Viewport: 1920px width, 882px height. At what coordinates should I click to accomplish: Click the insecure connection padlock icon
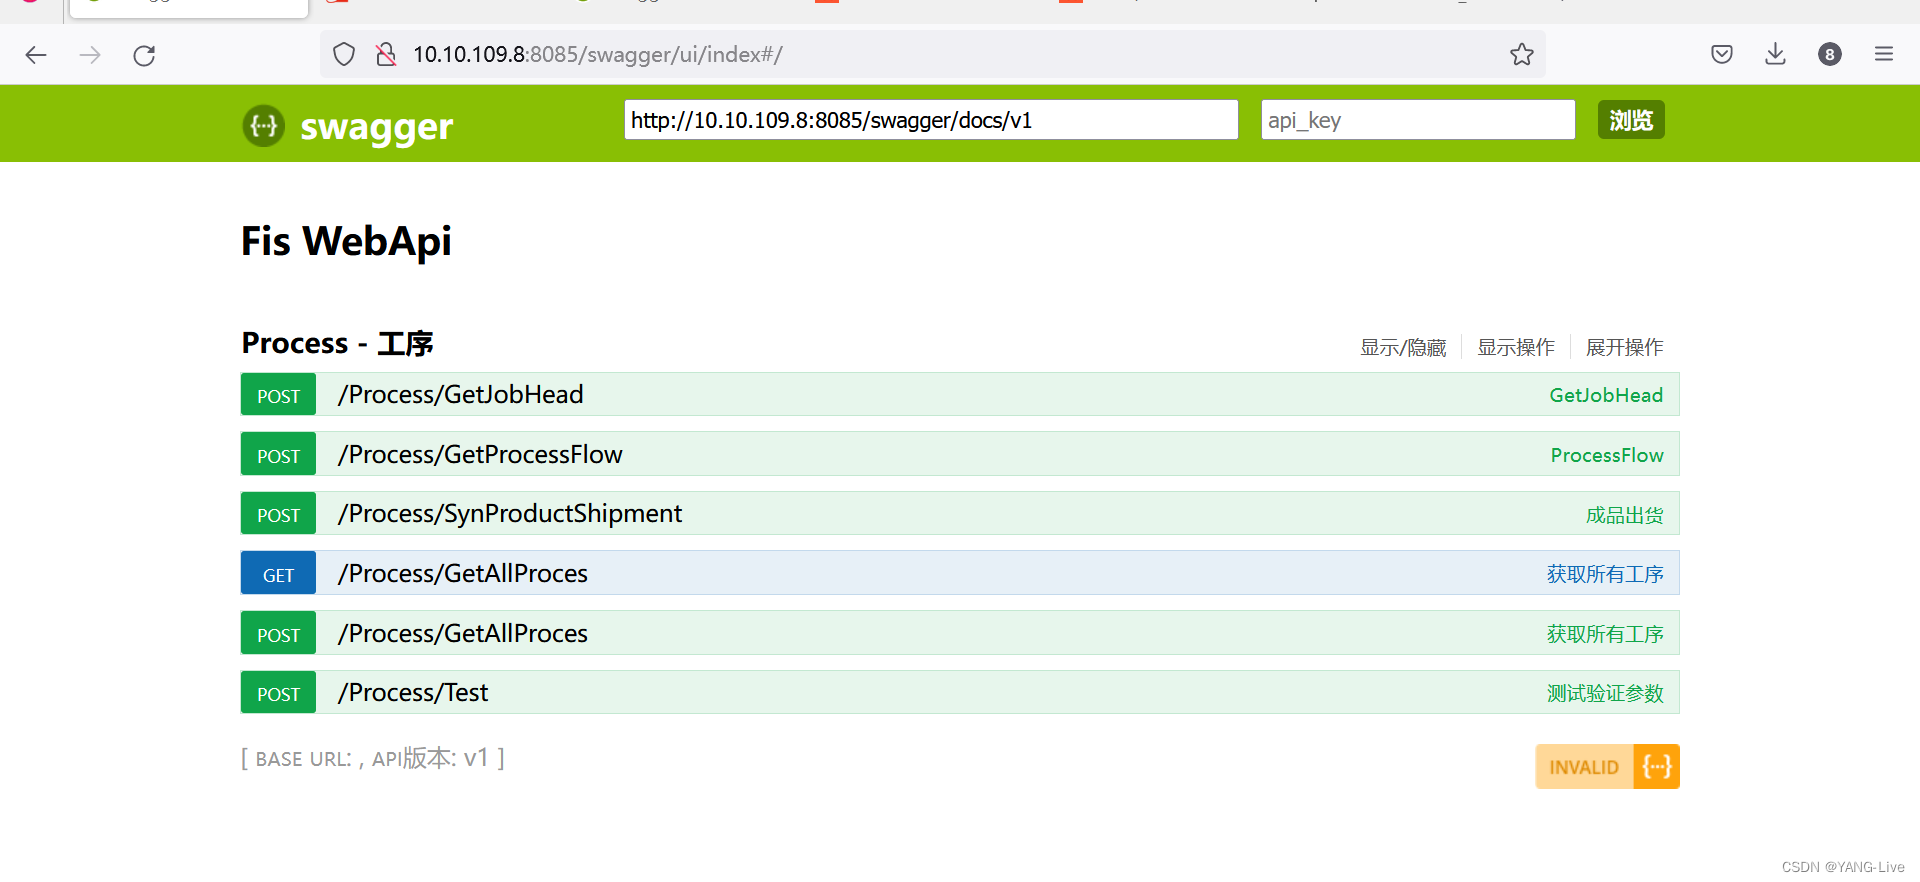point(386,54)
